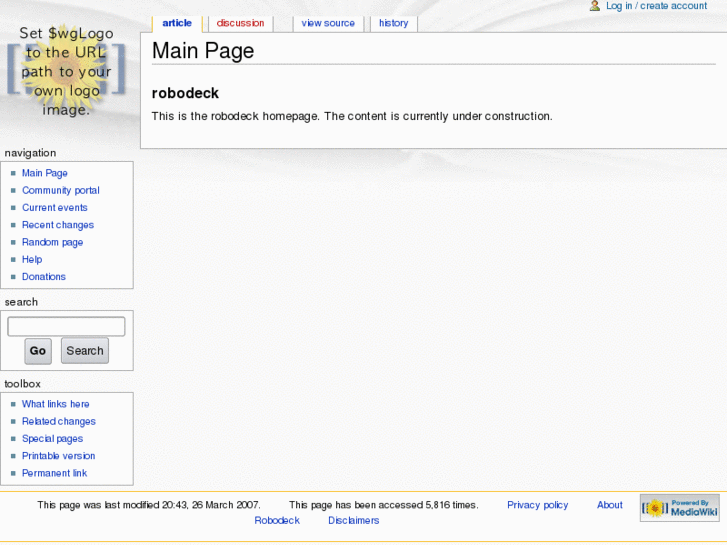Image resolution: width=727 pixels, height=545 pixels.
Task: Click Log in / create account link
Action: [657, 6]
